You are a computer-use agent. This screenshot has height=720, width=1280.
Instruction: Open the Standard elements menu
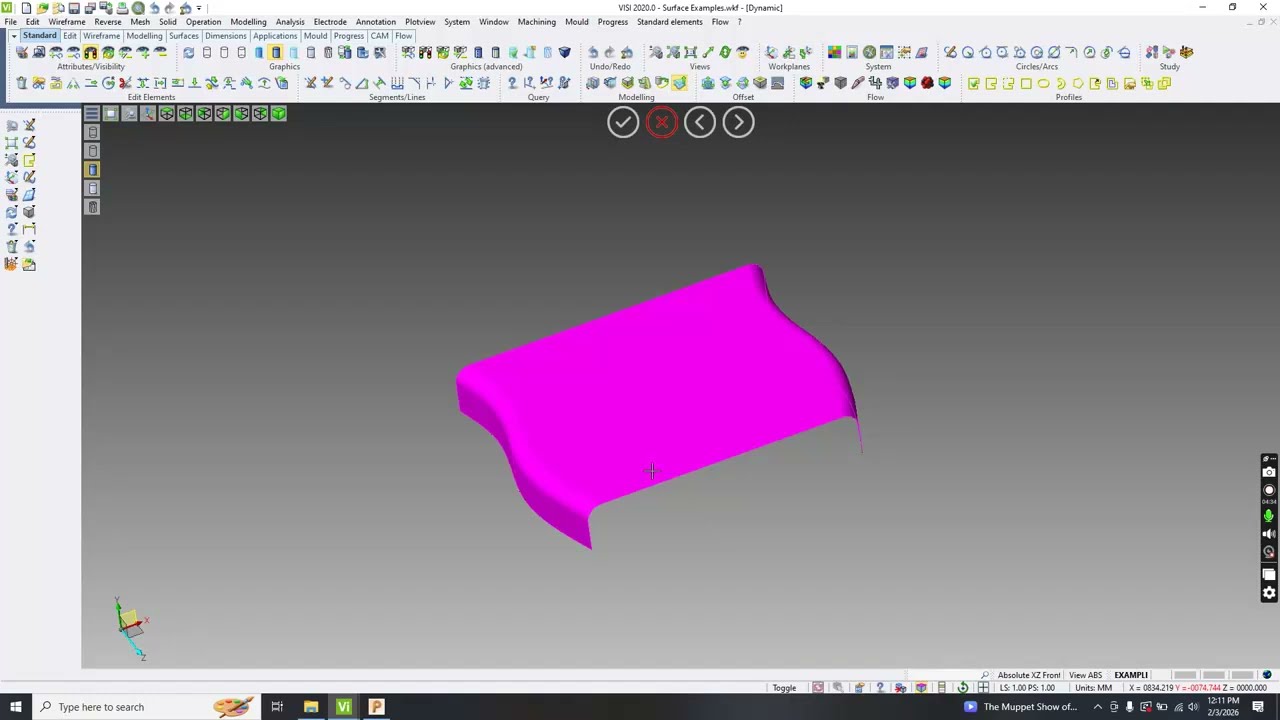669,22
